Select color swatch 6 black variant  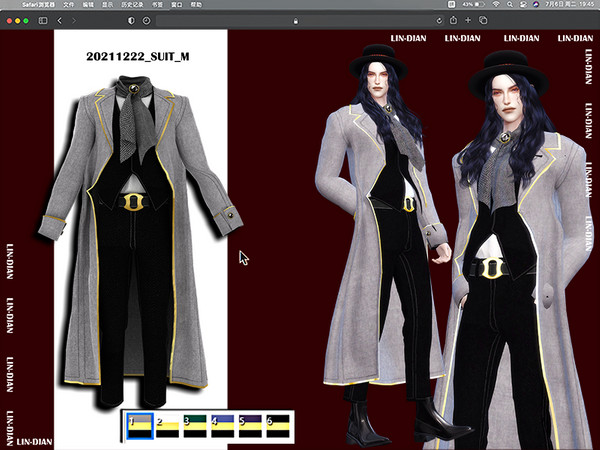click(277, 426)
